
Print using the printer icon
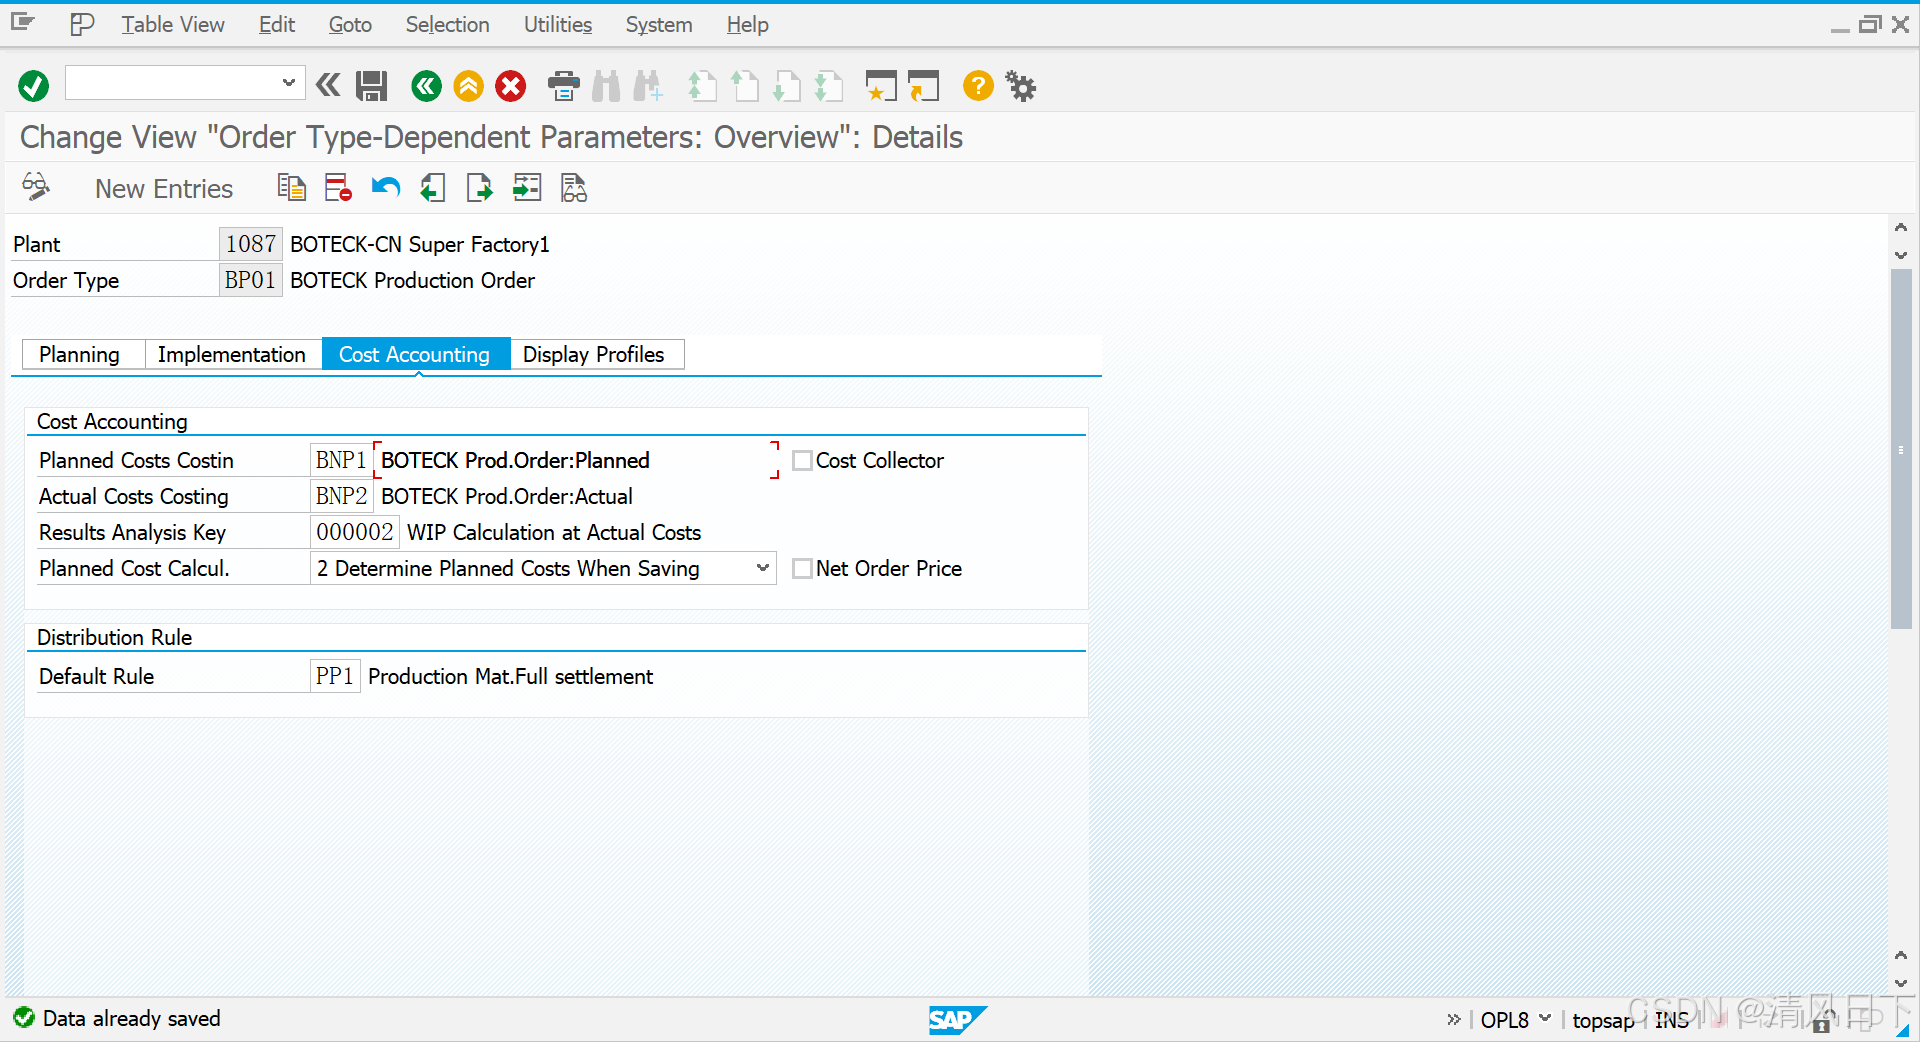(564, 86)
